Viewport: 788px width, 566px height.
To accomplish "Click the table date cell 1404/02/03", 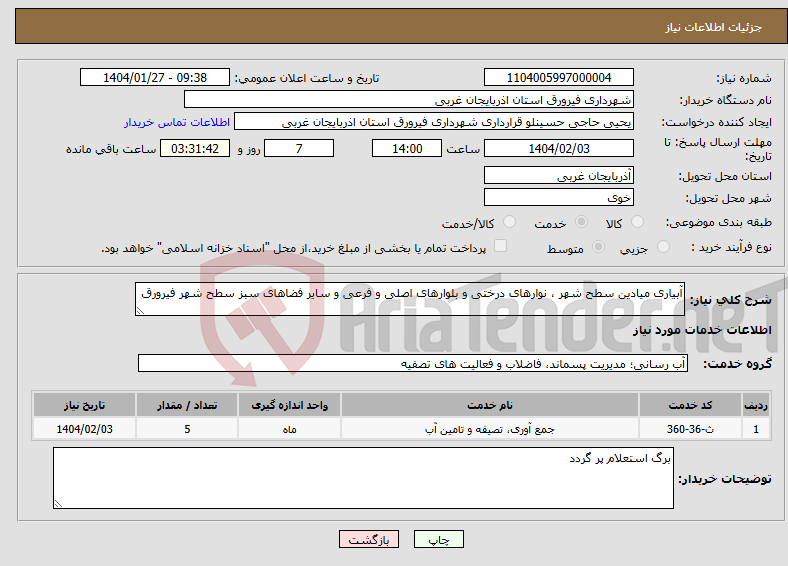I will (84, 429).
